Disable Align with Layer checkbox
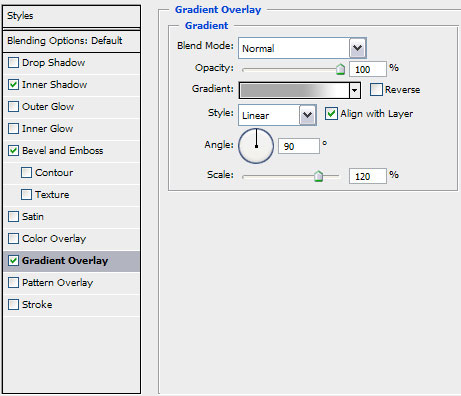The height and width of the screenshot is (396, 461). point(331,114)
